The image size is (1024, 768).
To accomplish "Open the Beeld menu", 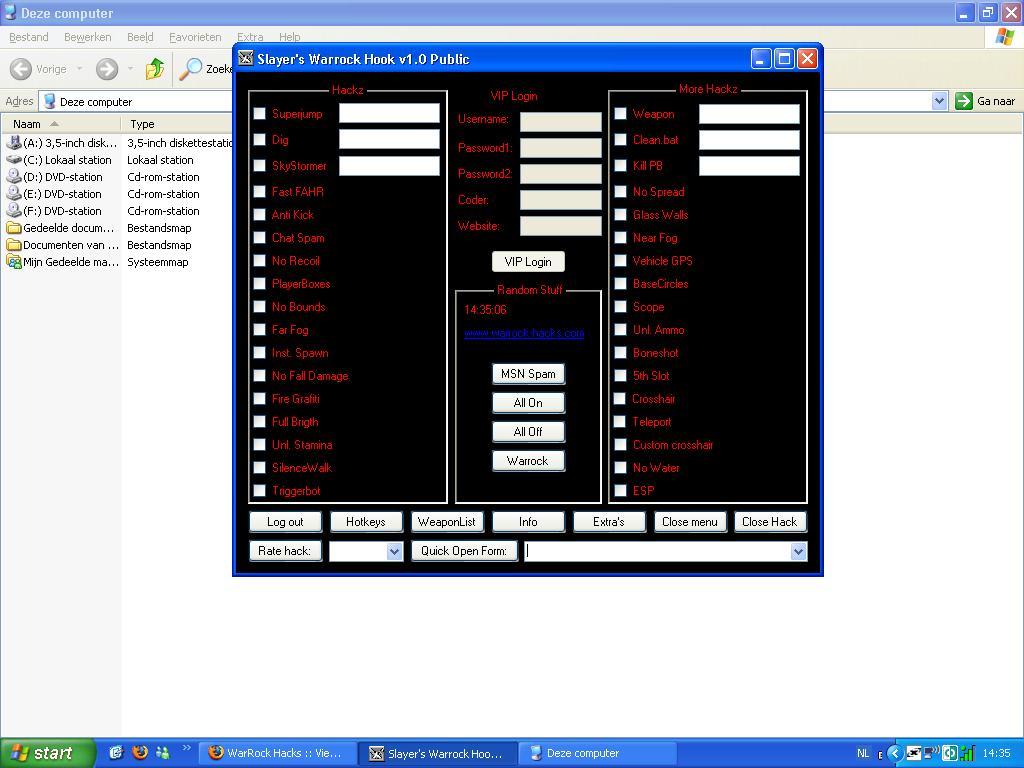I will click(x=140, y=37).
